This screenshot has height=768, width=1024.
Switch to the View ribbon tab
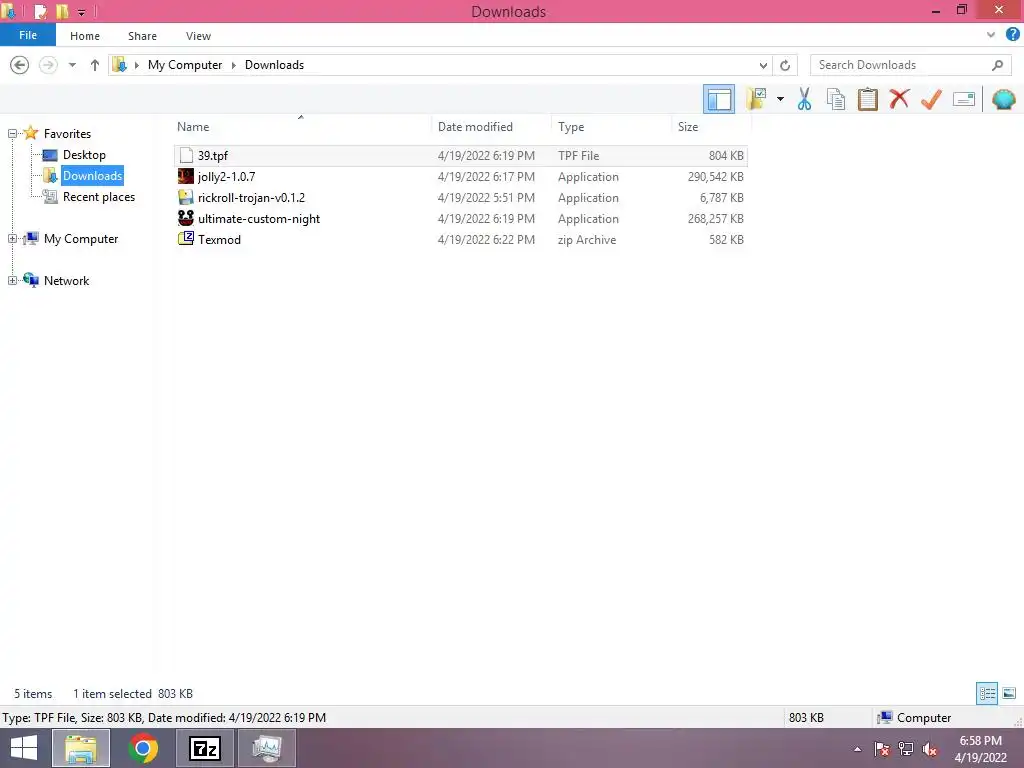pos(198,36)
